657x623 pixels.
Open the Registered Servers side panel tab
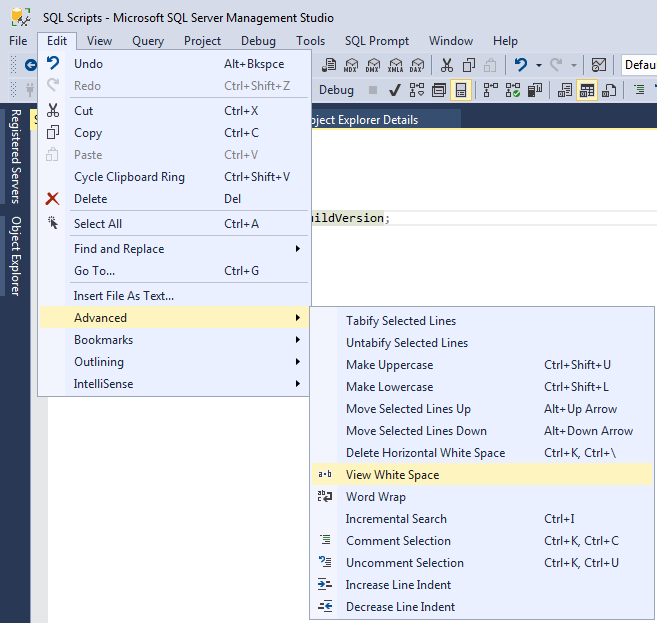[x=15, y=155]
